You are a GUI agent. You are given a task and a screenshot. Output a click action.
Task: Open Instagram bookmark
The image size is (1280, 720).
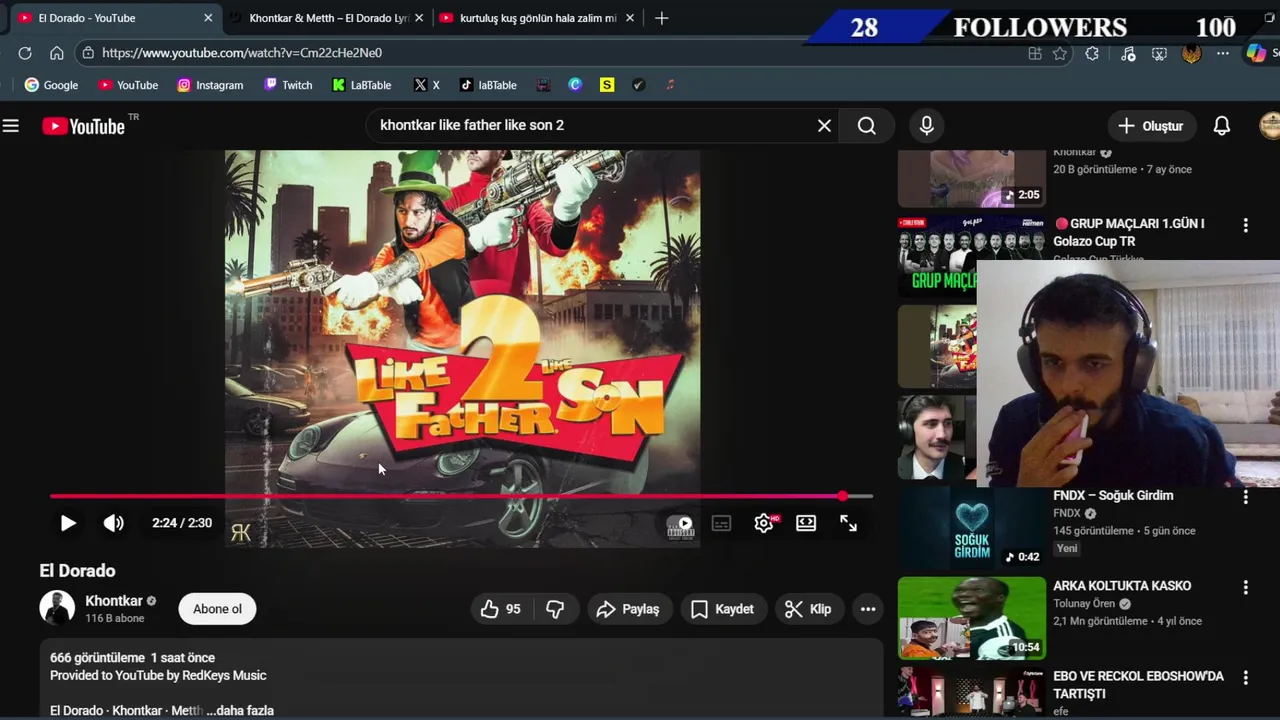click(210, 85)
